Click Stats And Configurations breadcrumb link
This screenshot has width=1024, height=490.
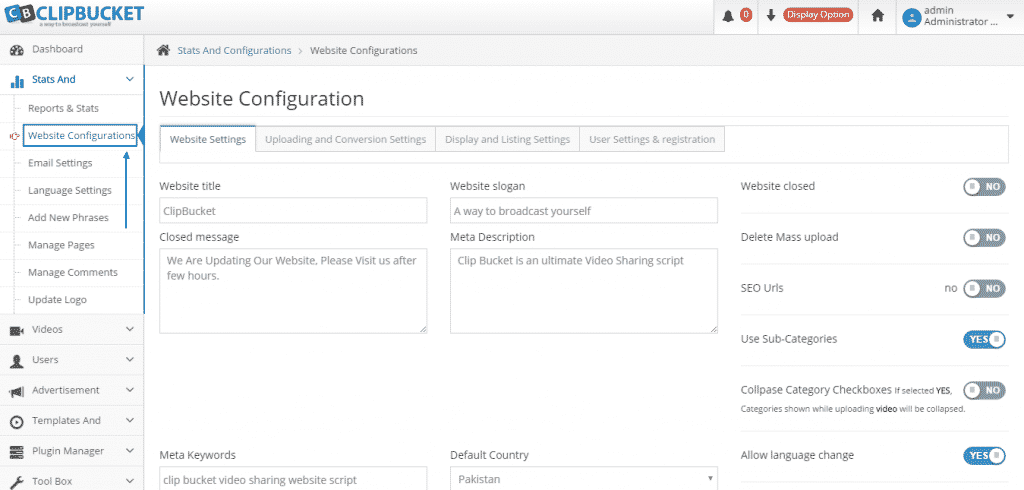click(x=234, y=50)
